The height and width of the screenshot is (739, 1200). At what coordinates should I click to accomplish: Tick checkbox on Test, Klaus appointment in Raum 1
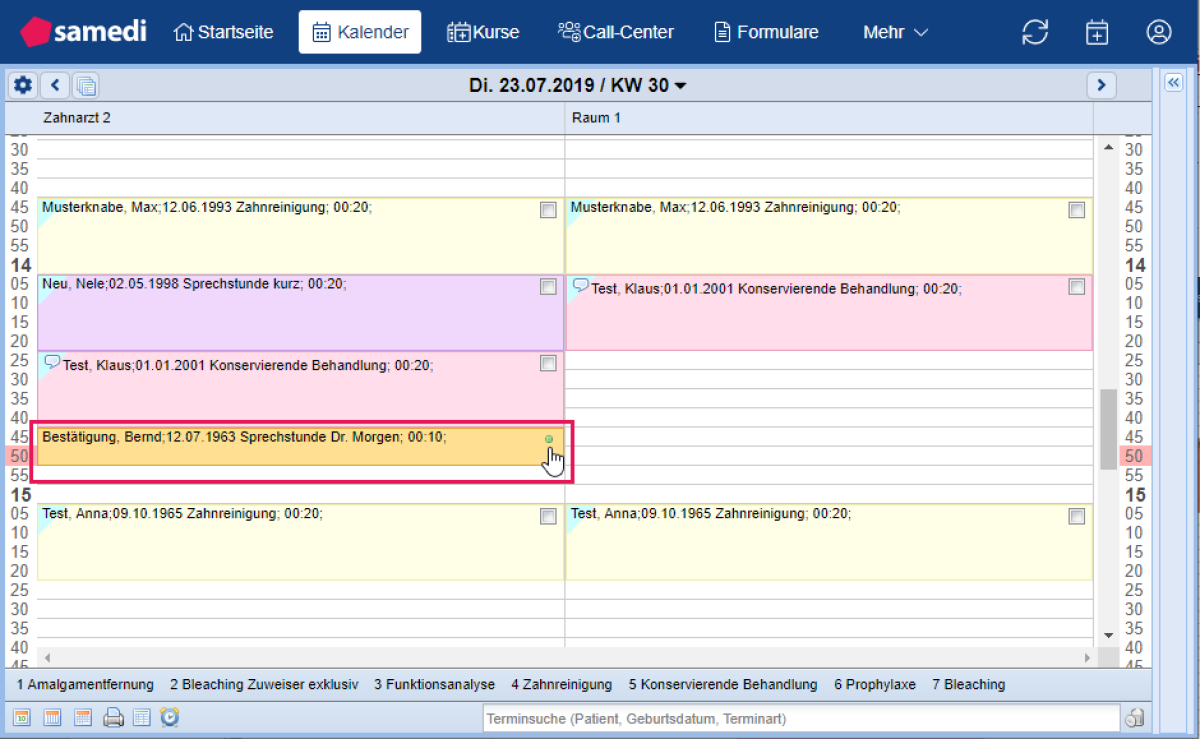(1076, 287)
